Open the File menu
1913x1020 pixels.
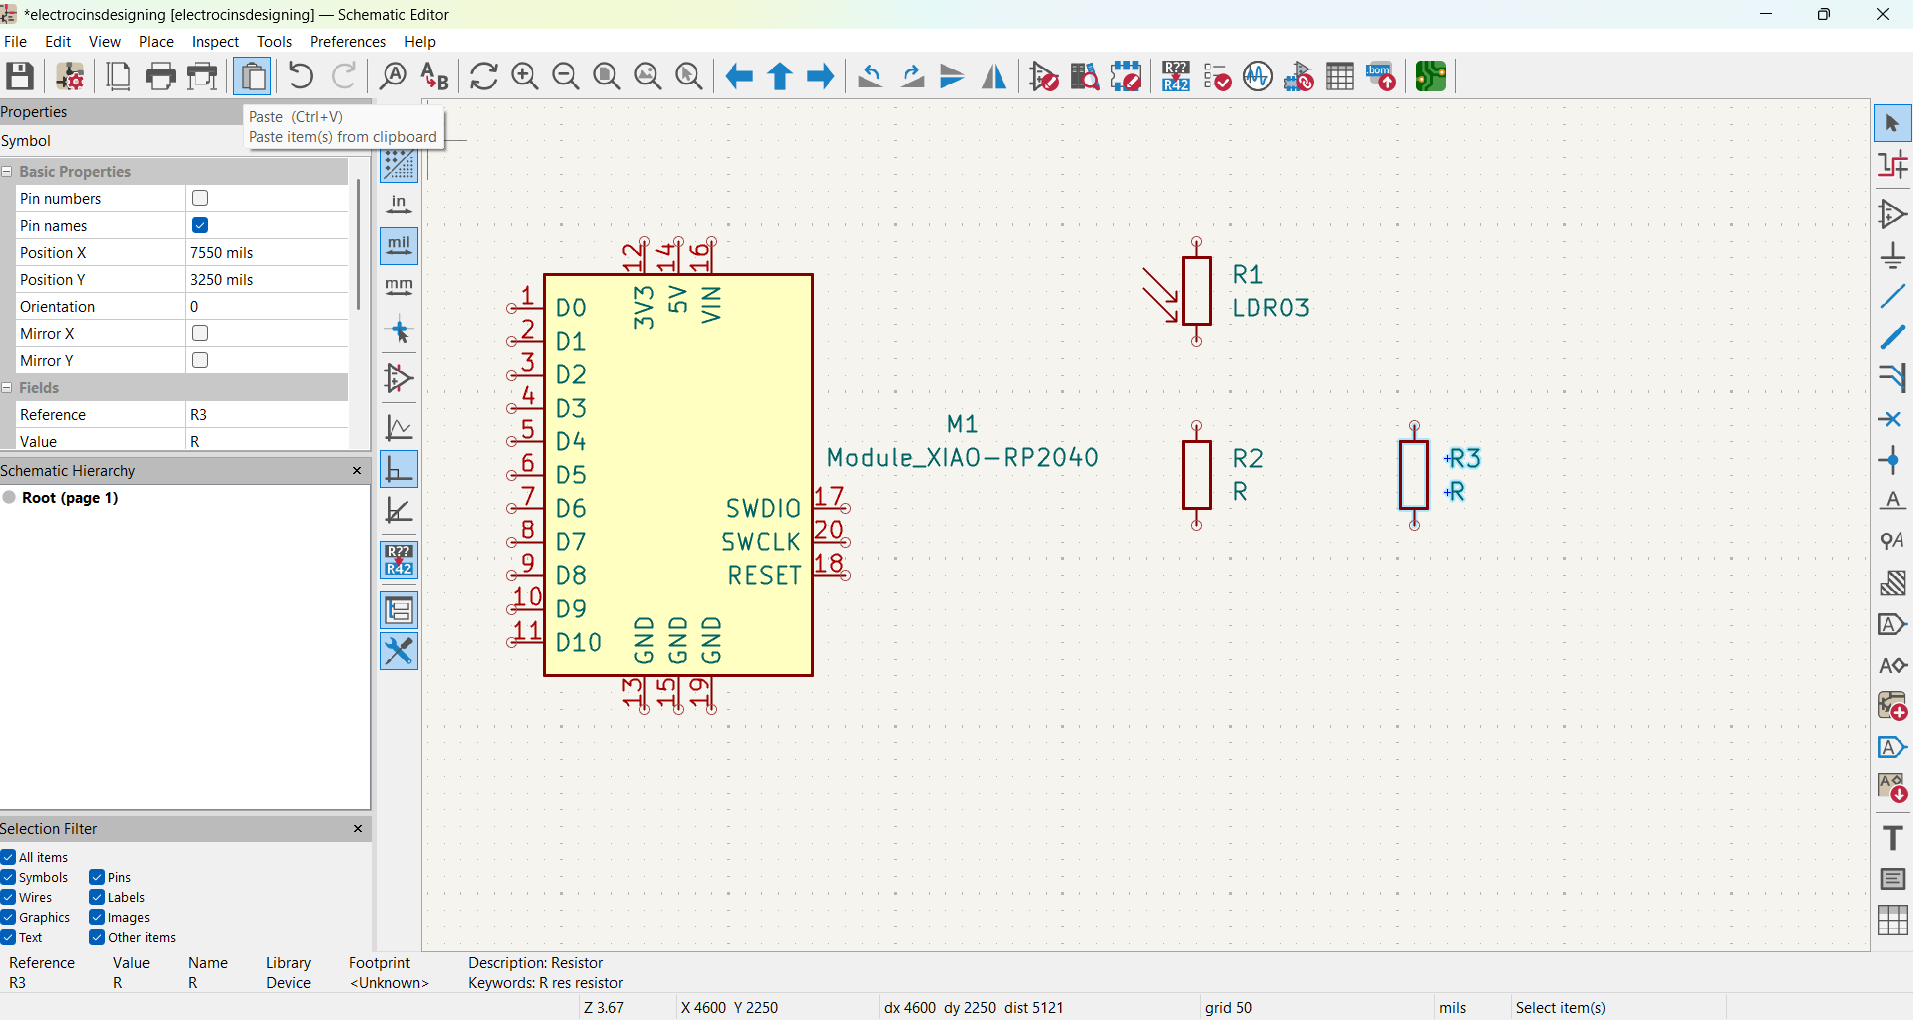point(16,41)
